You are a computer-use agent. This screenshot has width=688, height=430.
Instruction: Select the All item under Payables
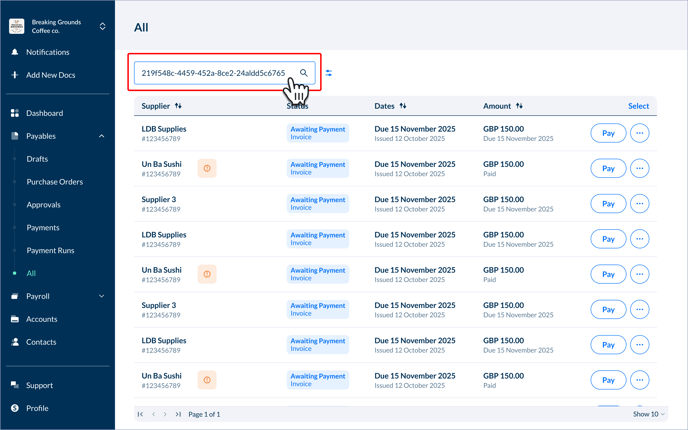[31, 273]
